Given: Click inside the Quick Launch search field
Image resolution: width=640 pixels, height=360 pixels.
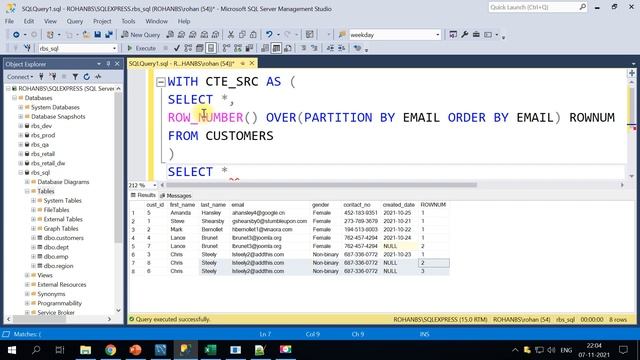Looking at the screenshot, I should [x=533, y=7].
